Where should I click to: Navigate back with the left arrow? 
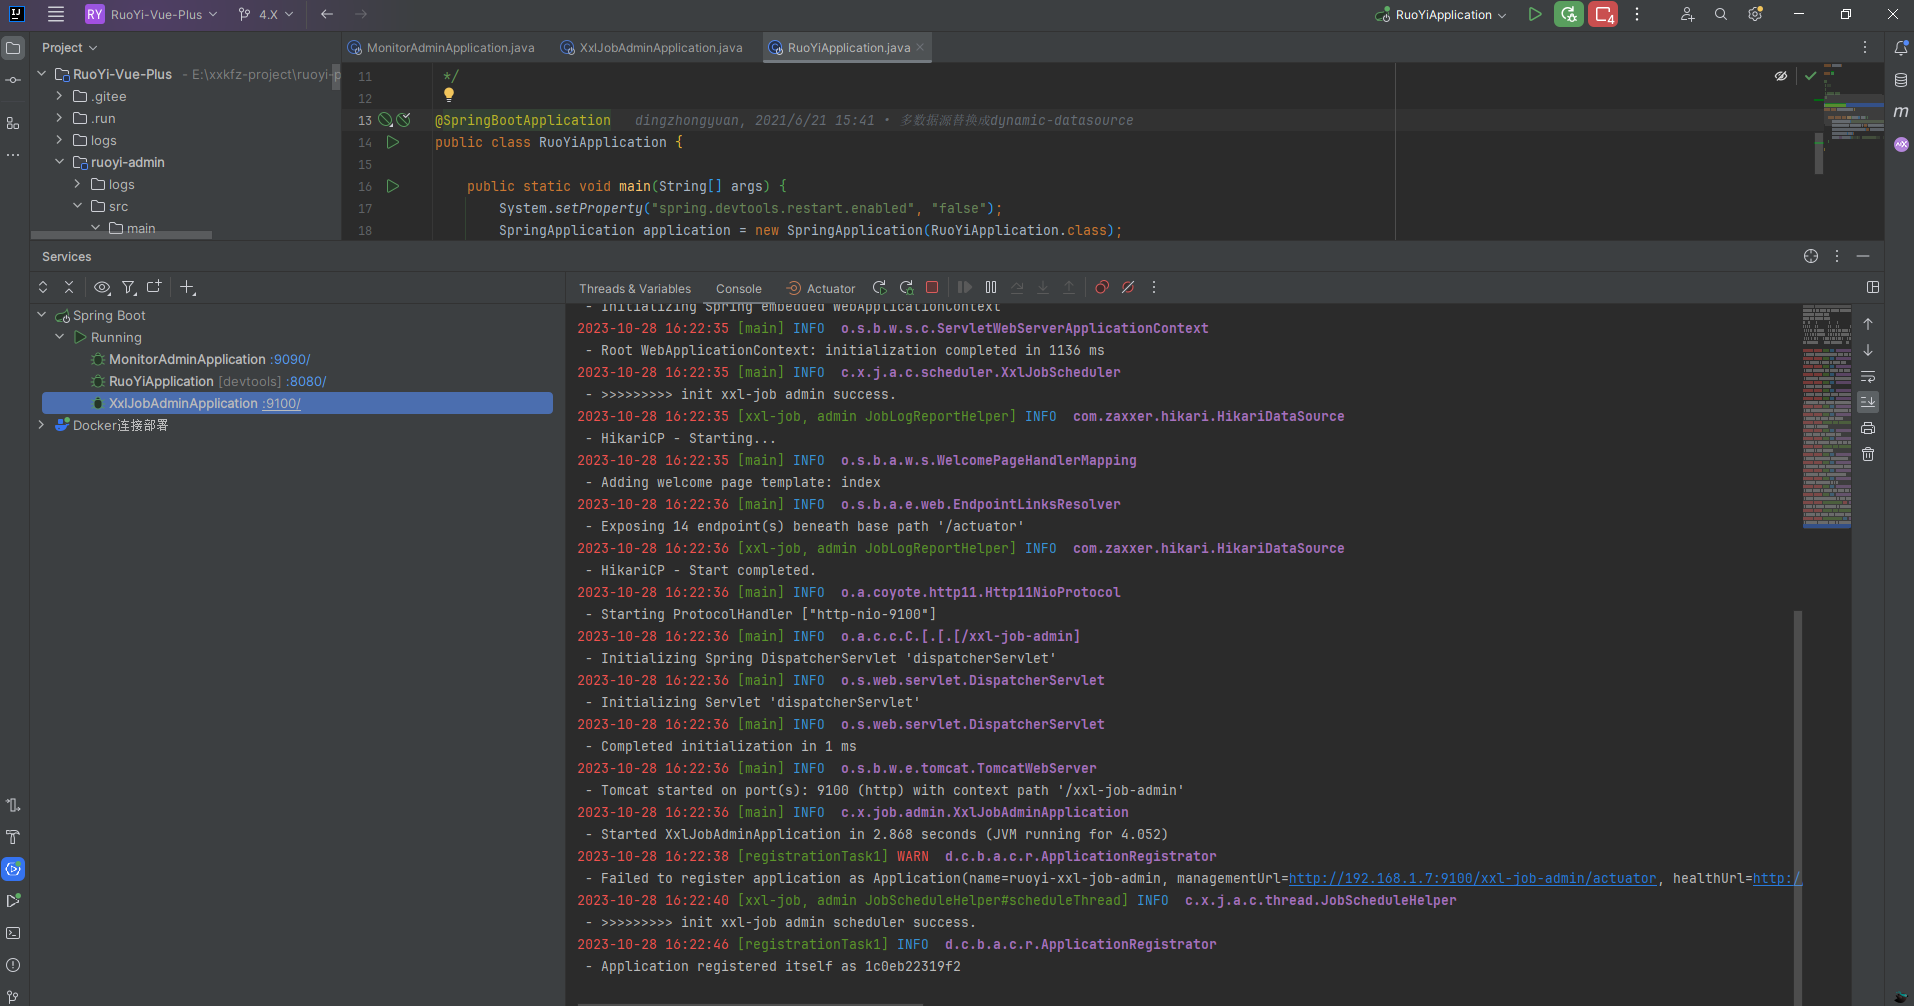coord(327,14)
